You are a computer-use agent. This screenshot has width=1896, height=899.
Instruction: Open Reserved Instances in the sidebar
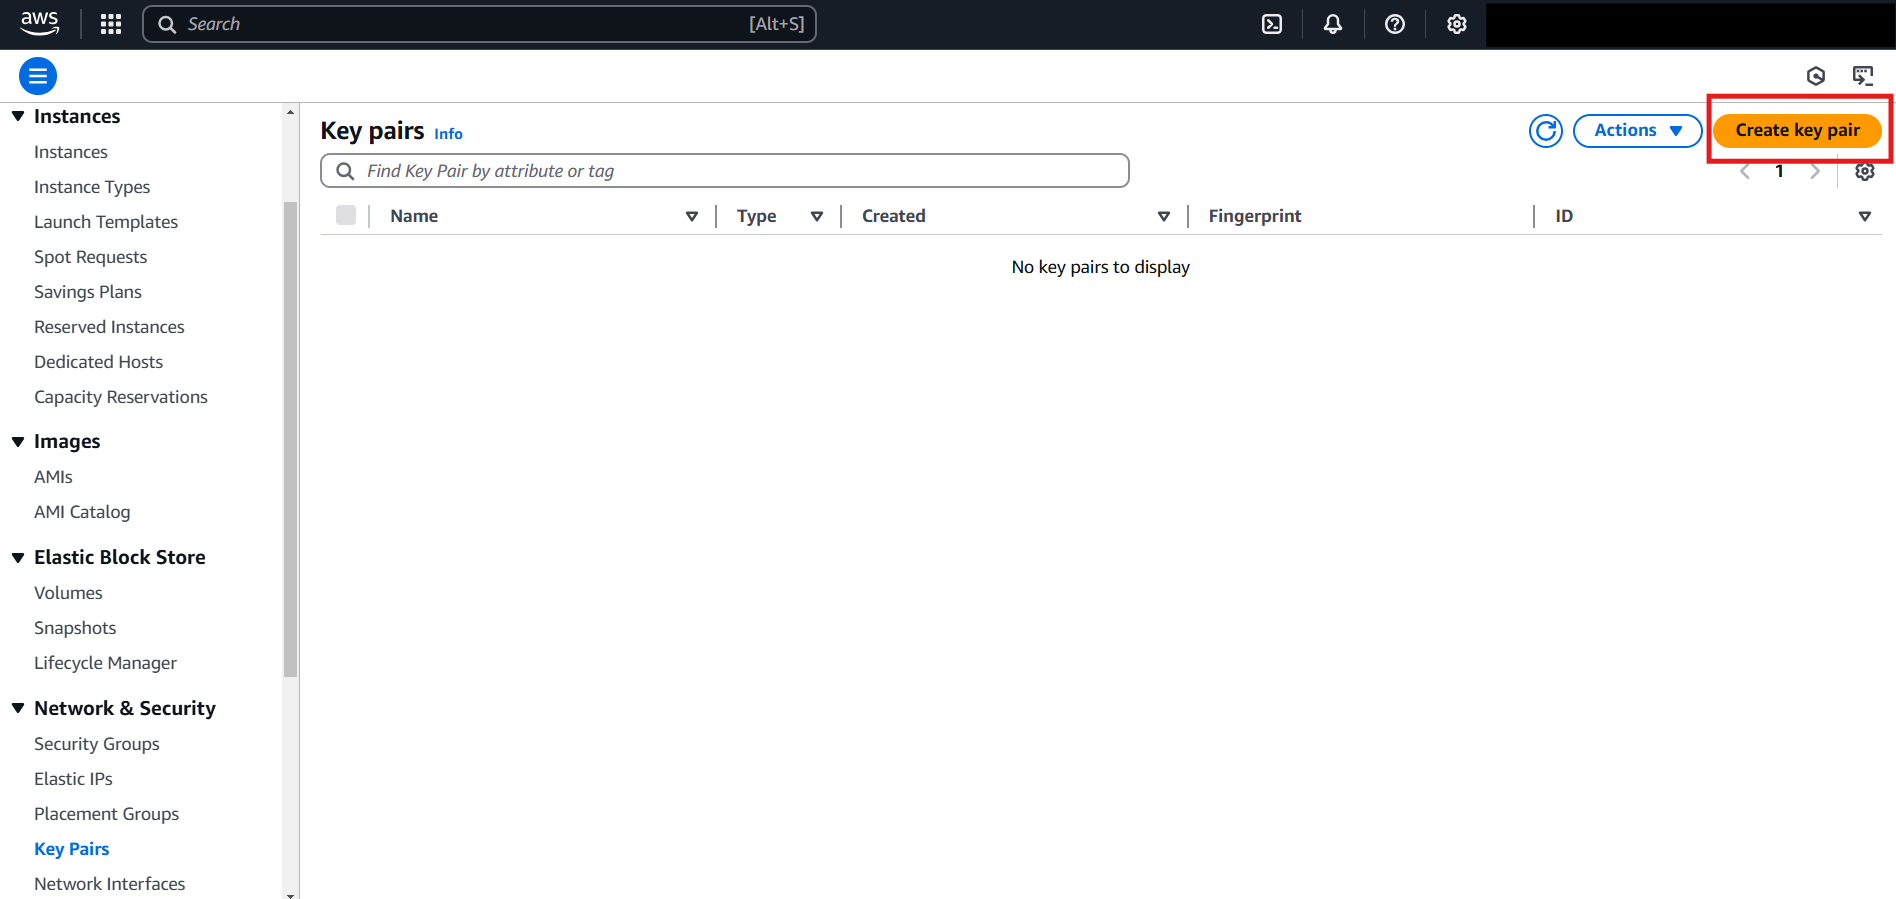(109, 327)
